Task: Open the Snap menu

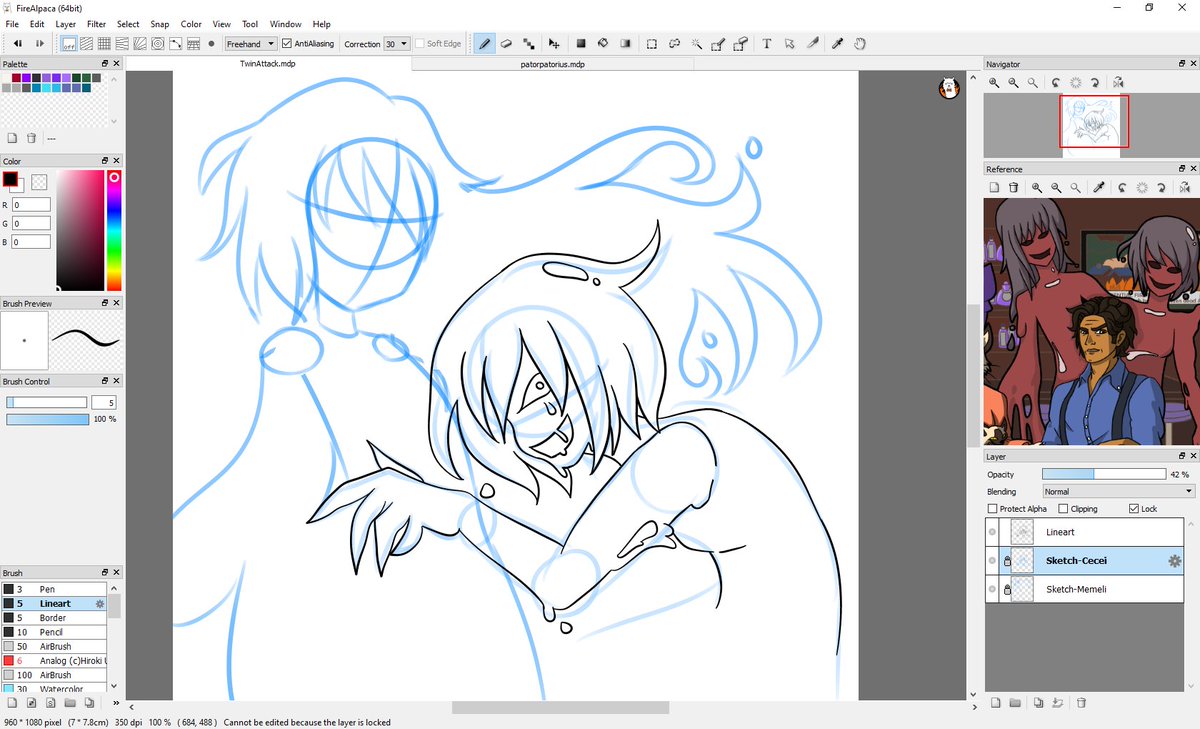Action: (x=160, y=24)
